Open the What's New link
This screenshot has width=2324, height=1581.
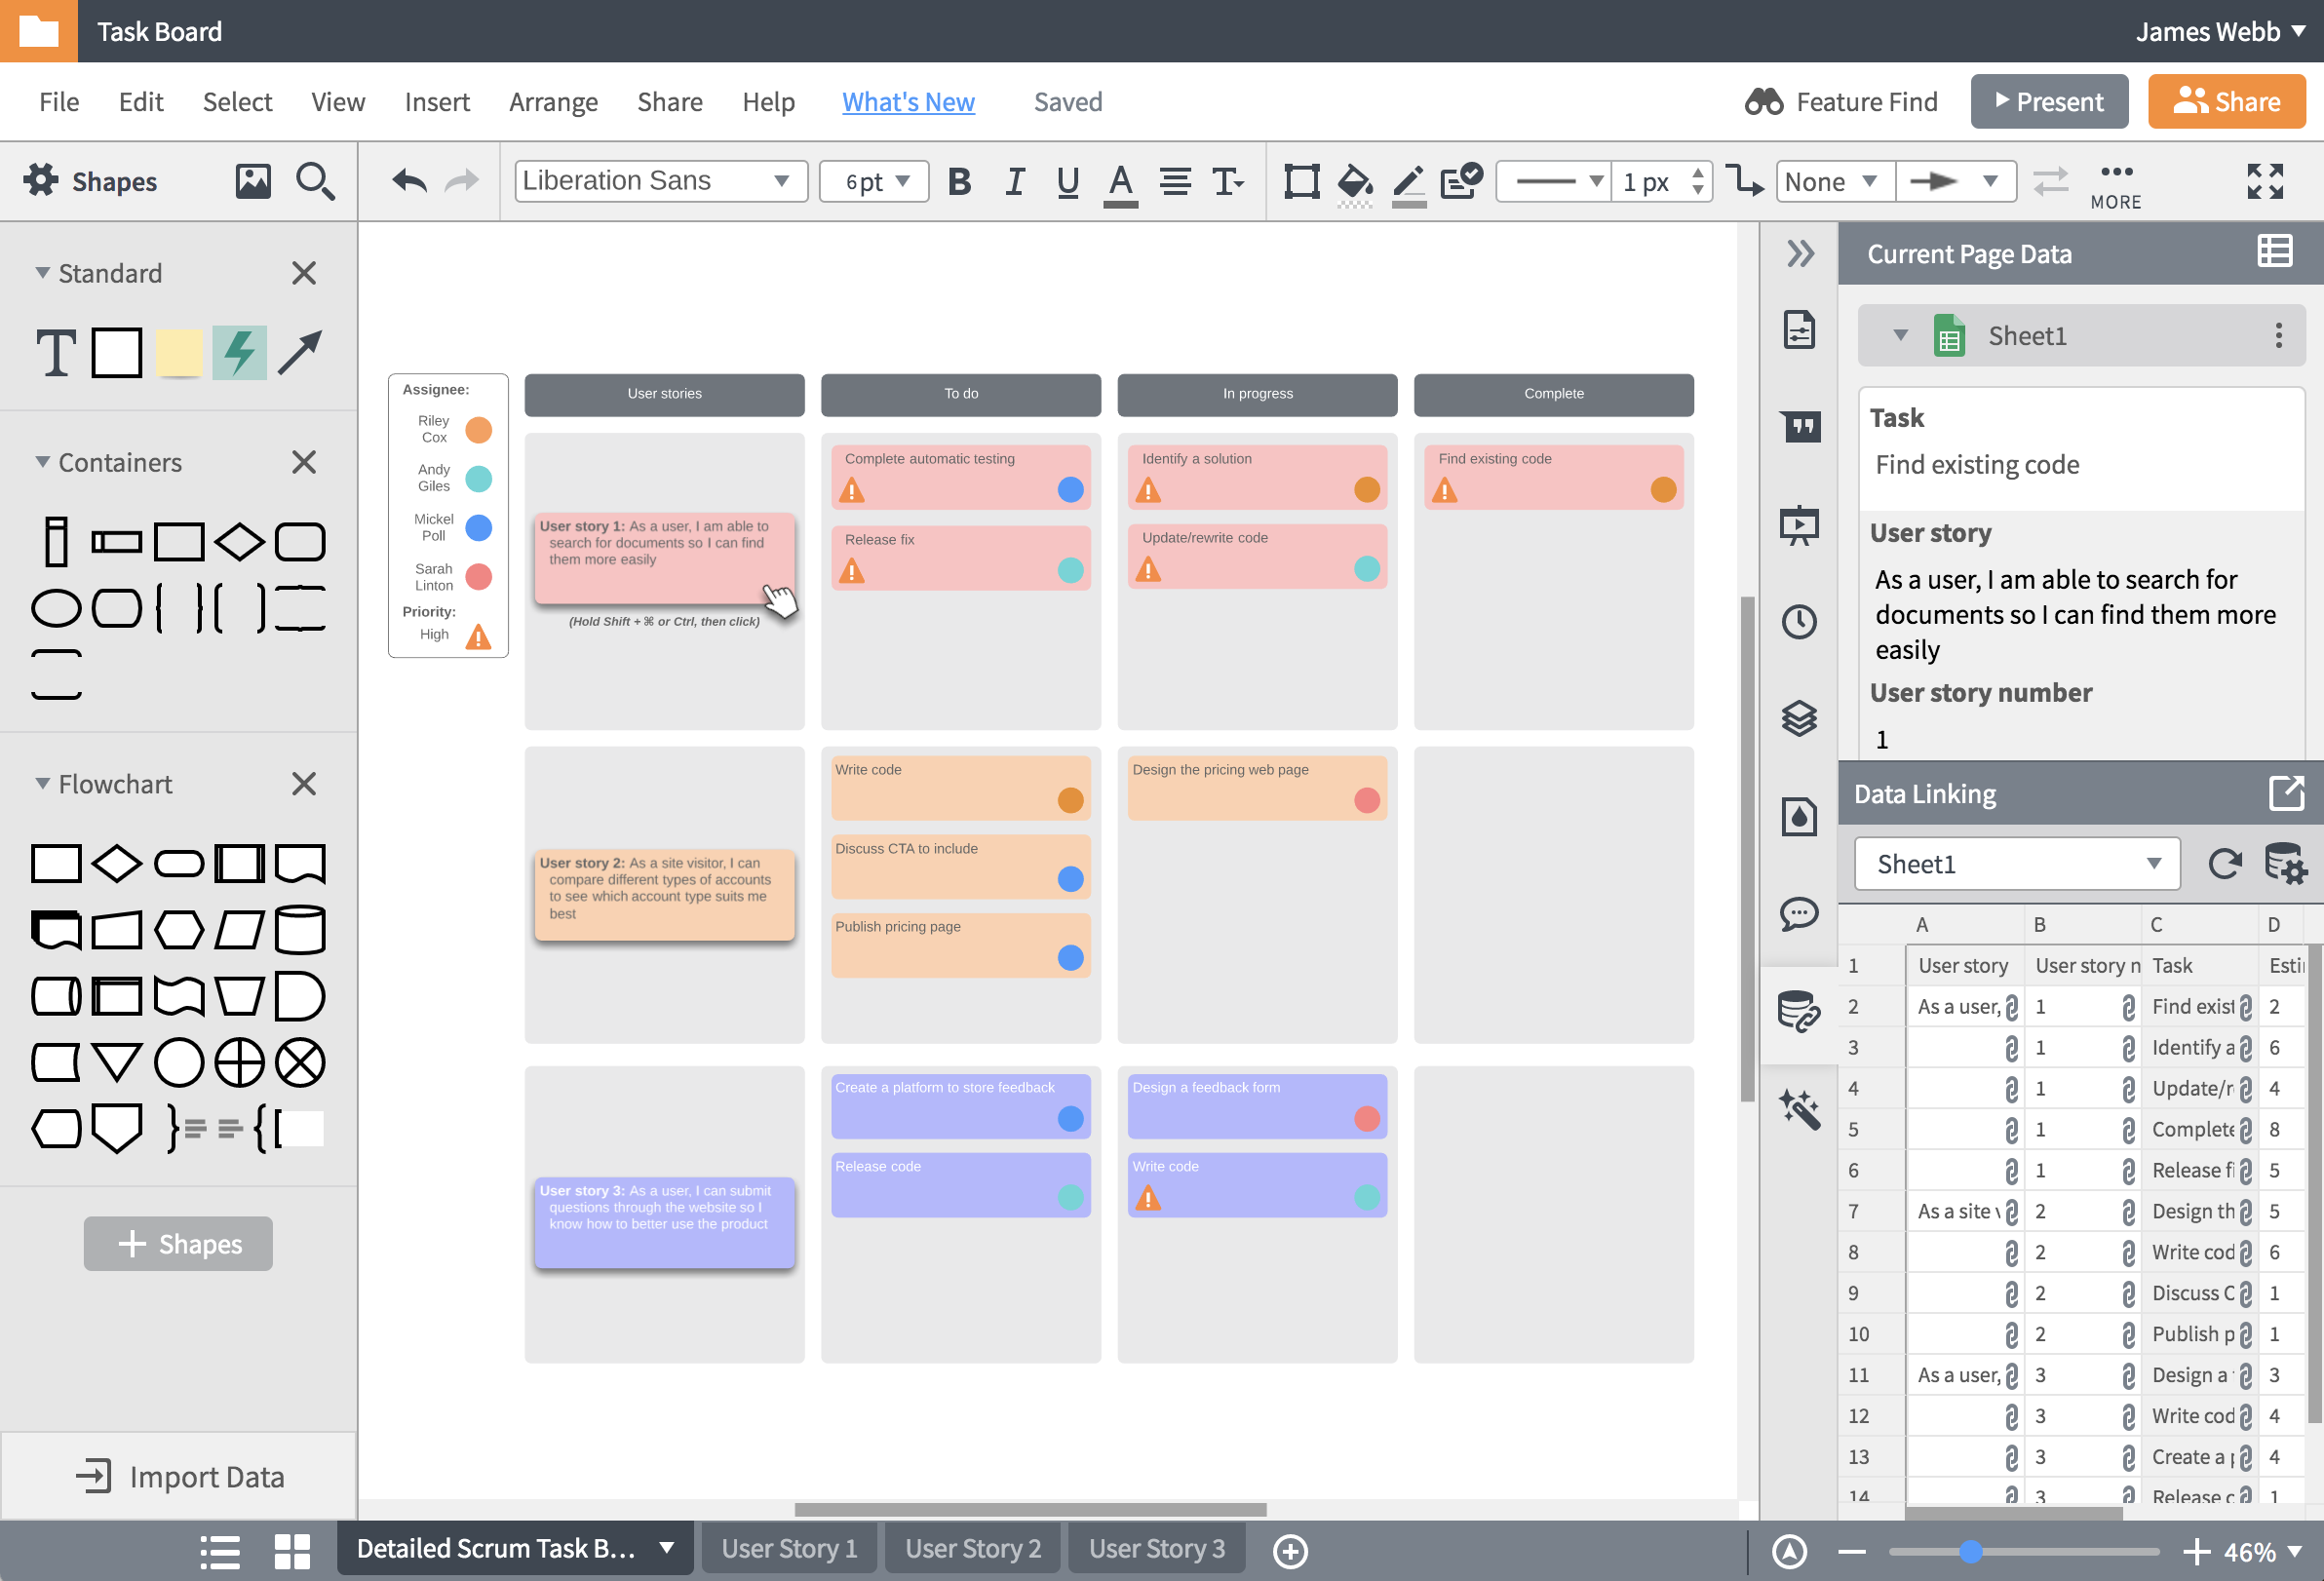[907, 102]
